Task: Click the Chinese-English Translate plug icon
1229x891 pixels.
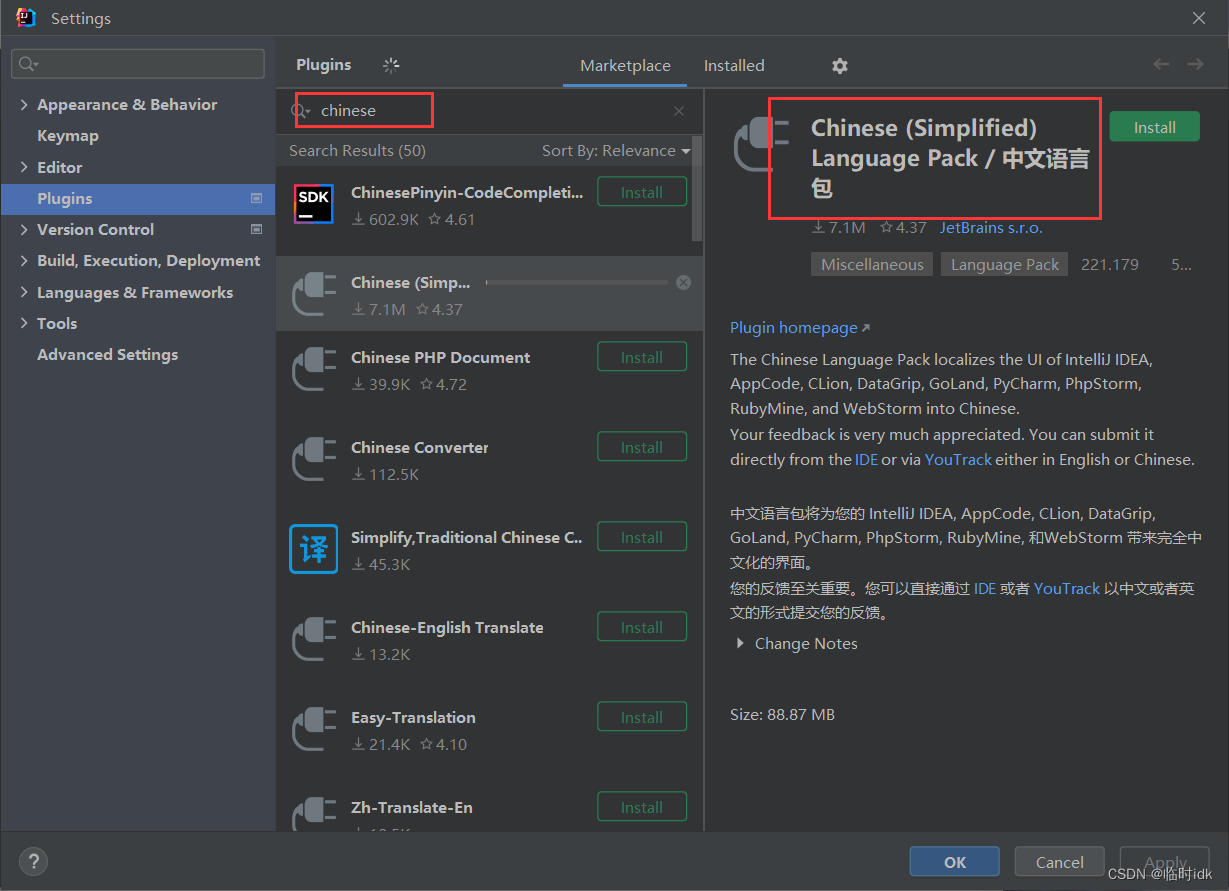Action: (314, 639)
